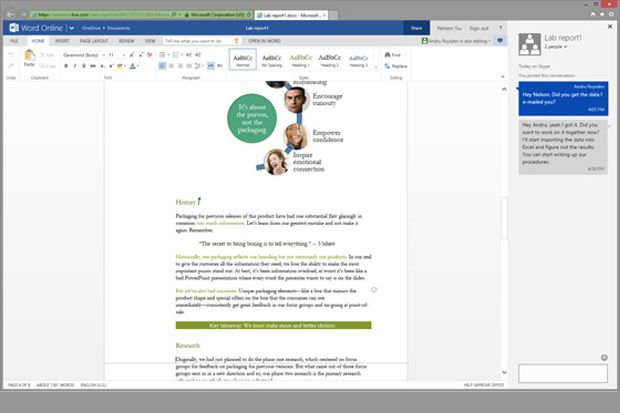
Task: Click the emoticon icon above chat box
Action: pyautogui.click(x=604, y=358)
